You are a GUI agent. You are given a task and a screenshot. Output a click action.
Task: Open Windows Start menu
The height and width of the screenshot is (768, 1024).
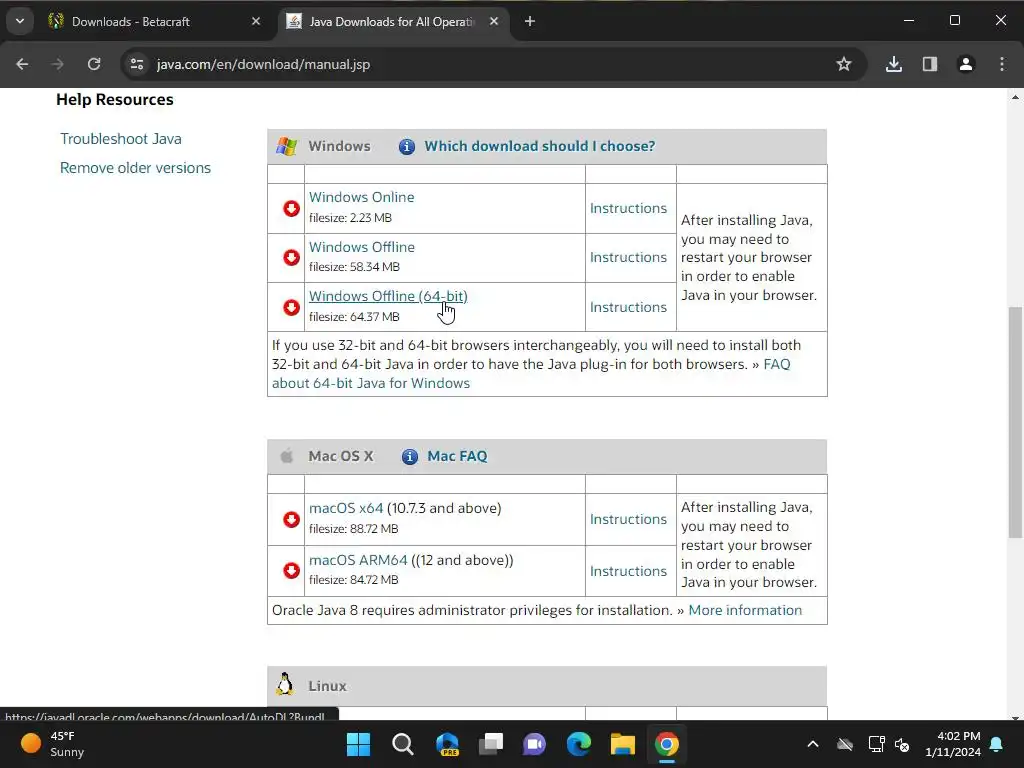pos(358,744)
